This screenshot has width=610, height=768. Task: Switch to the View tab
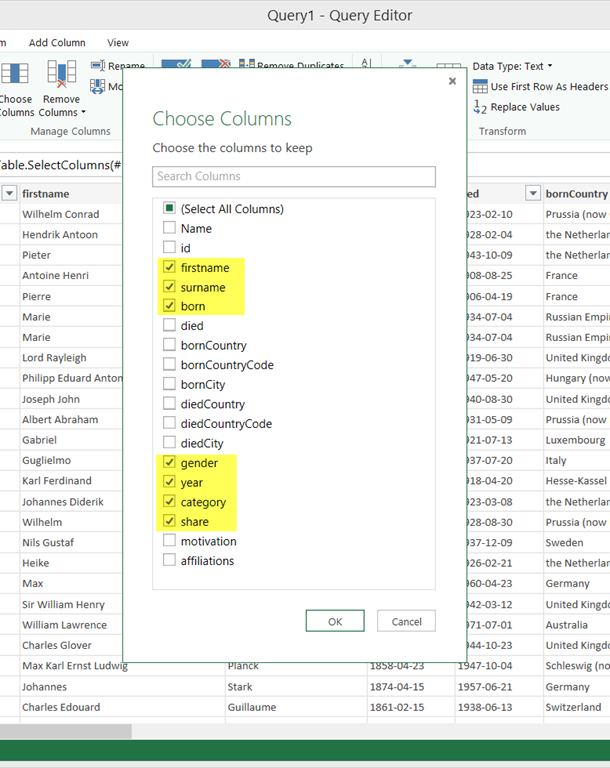click(x=118, y=43)
